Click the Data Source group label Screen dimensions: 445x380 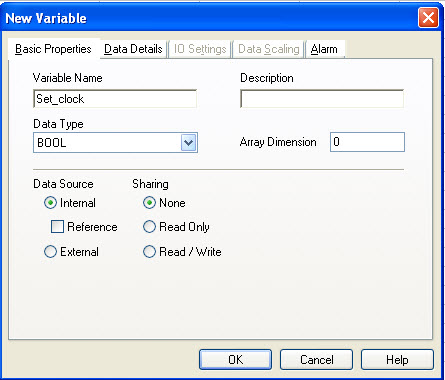click(x=63, y=184)
